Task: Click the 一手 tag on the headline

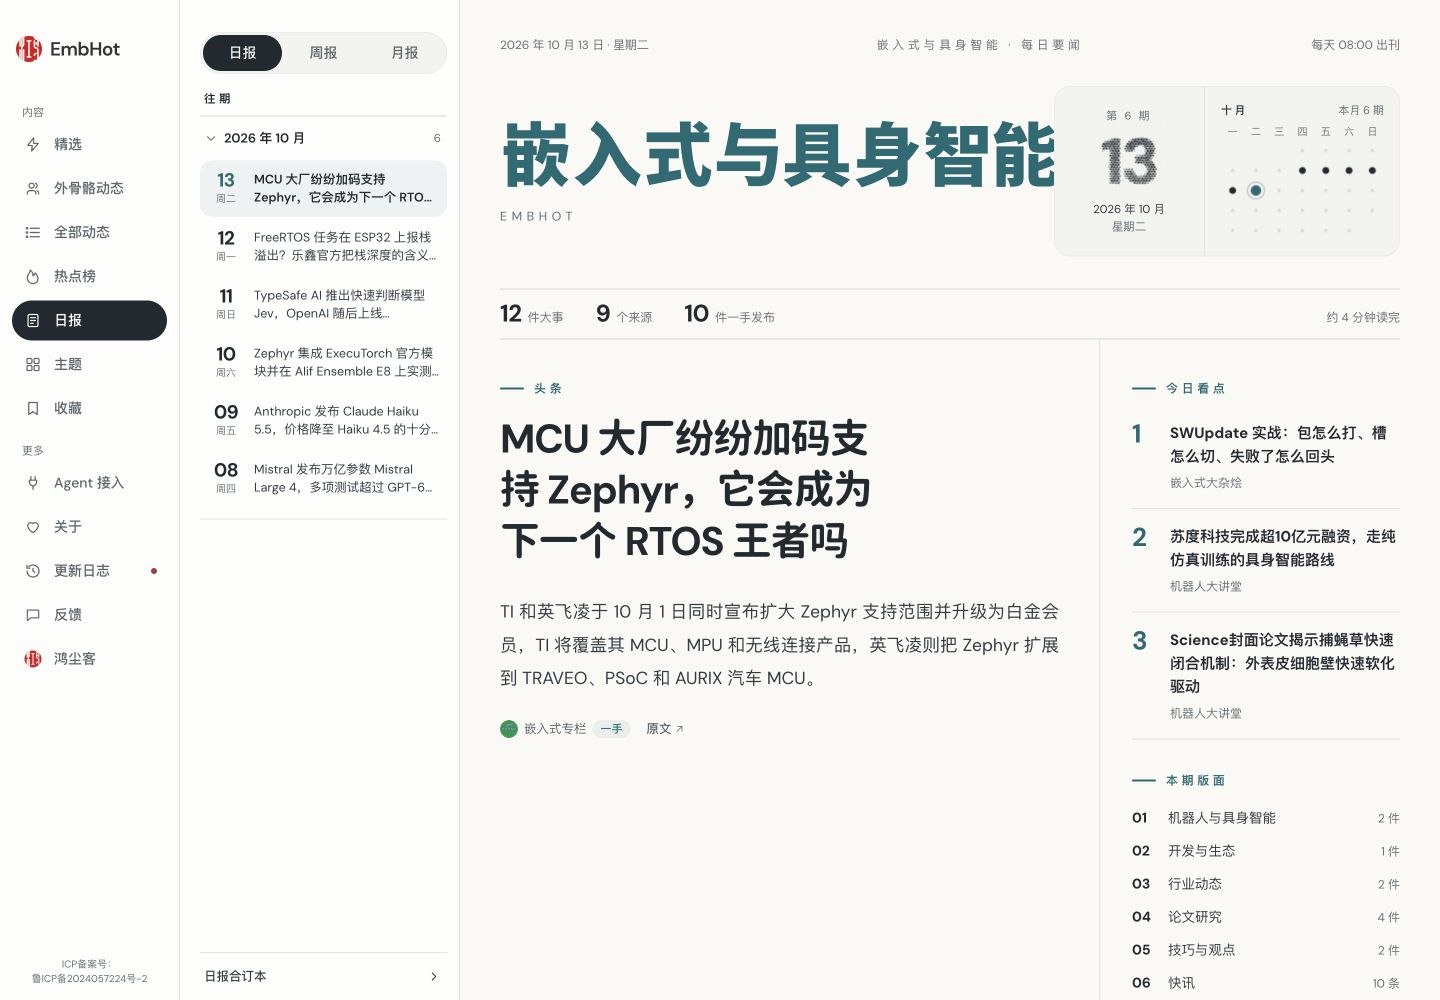Action: (x=611, y=729)
